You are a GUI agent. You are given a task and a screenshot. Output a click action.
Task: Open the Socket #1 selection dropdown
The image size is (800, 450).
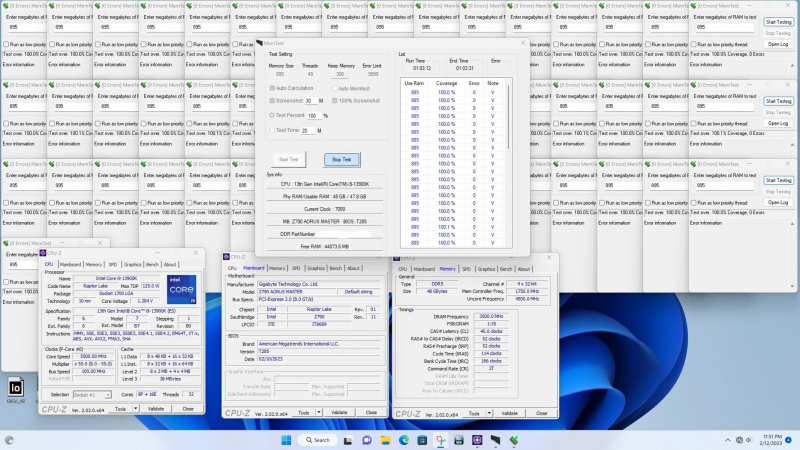pos(93,394)
